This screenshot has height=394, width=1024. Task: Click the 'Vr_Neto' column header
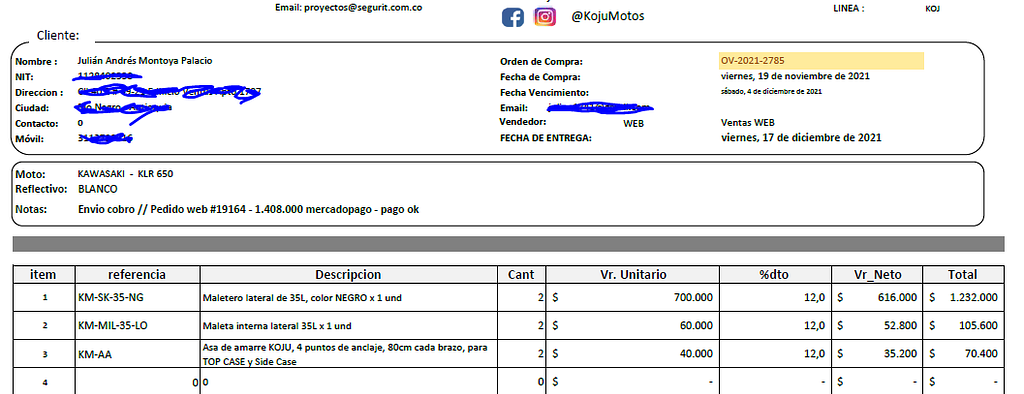click(x=878, y=275)
